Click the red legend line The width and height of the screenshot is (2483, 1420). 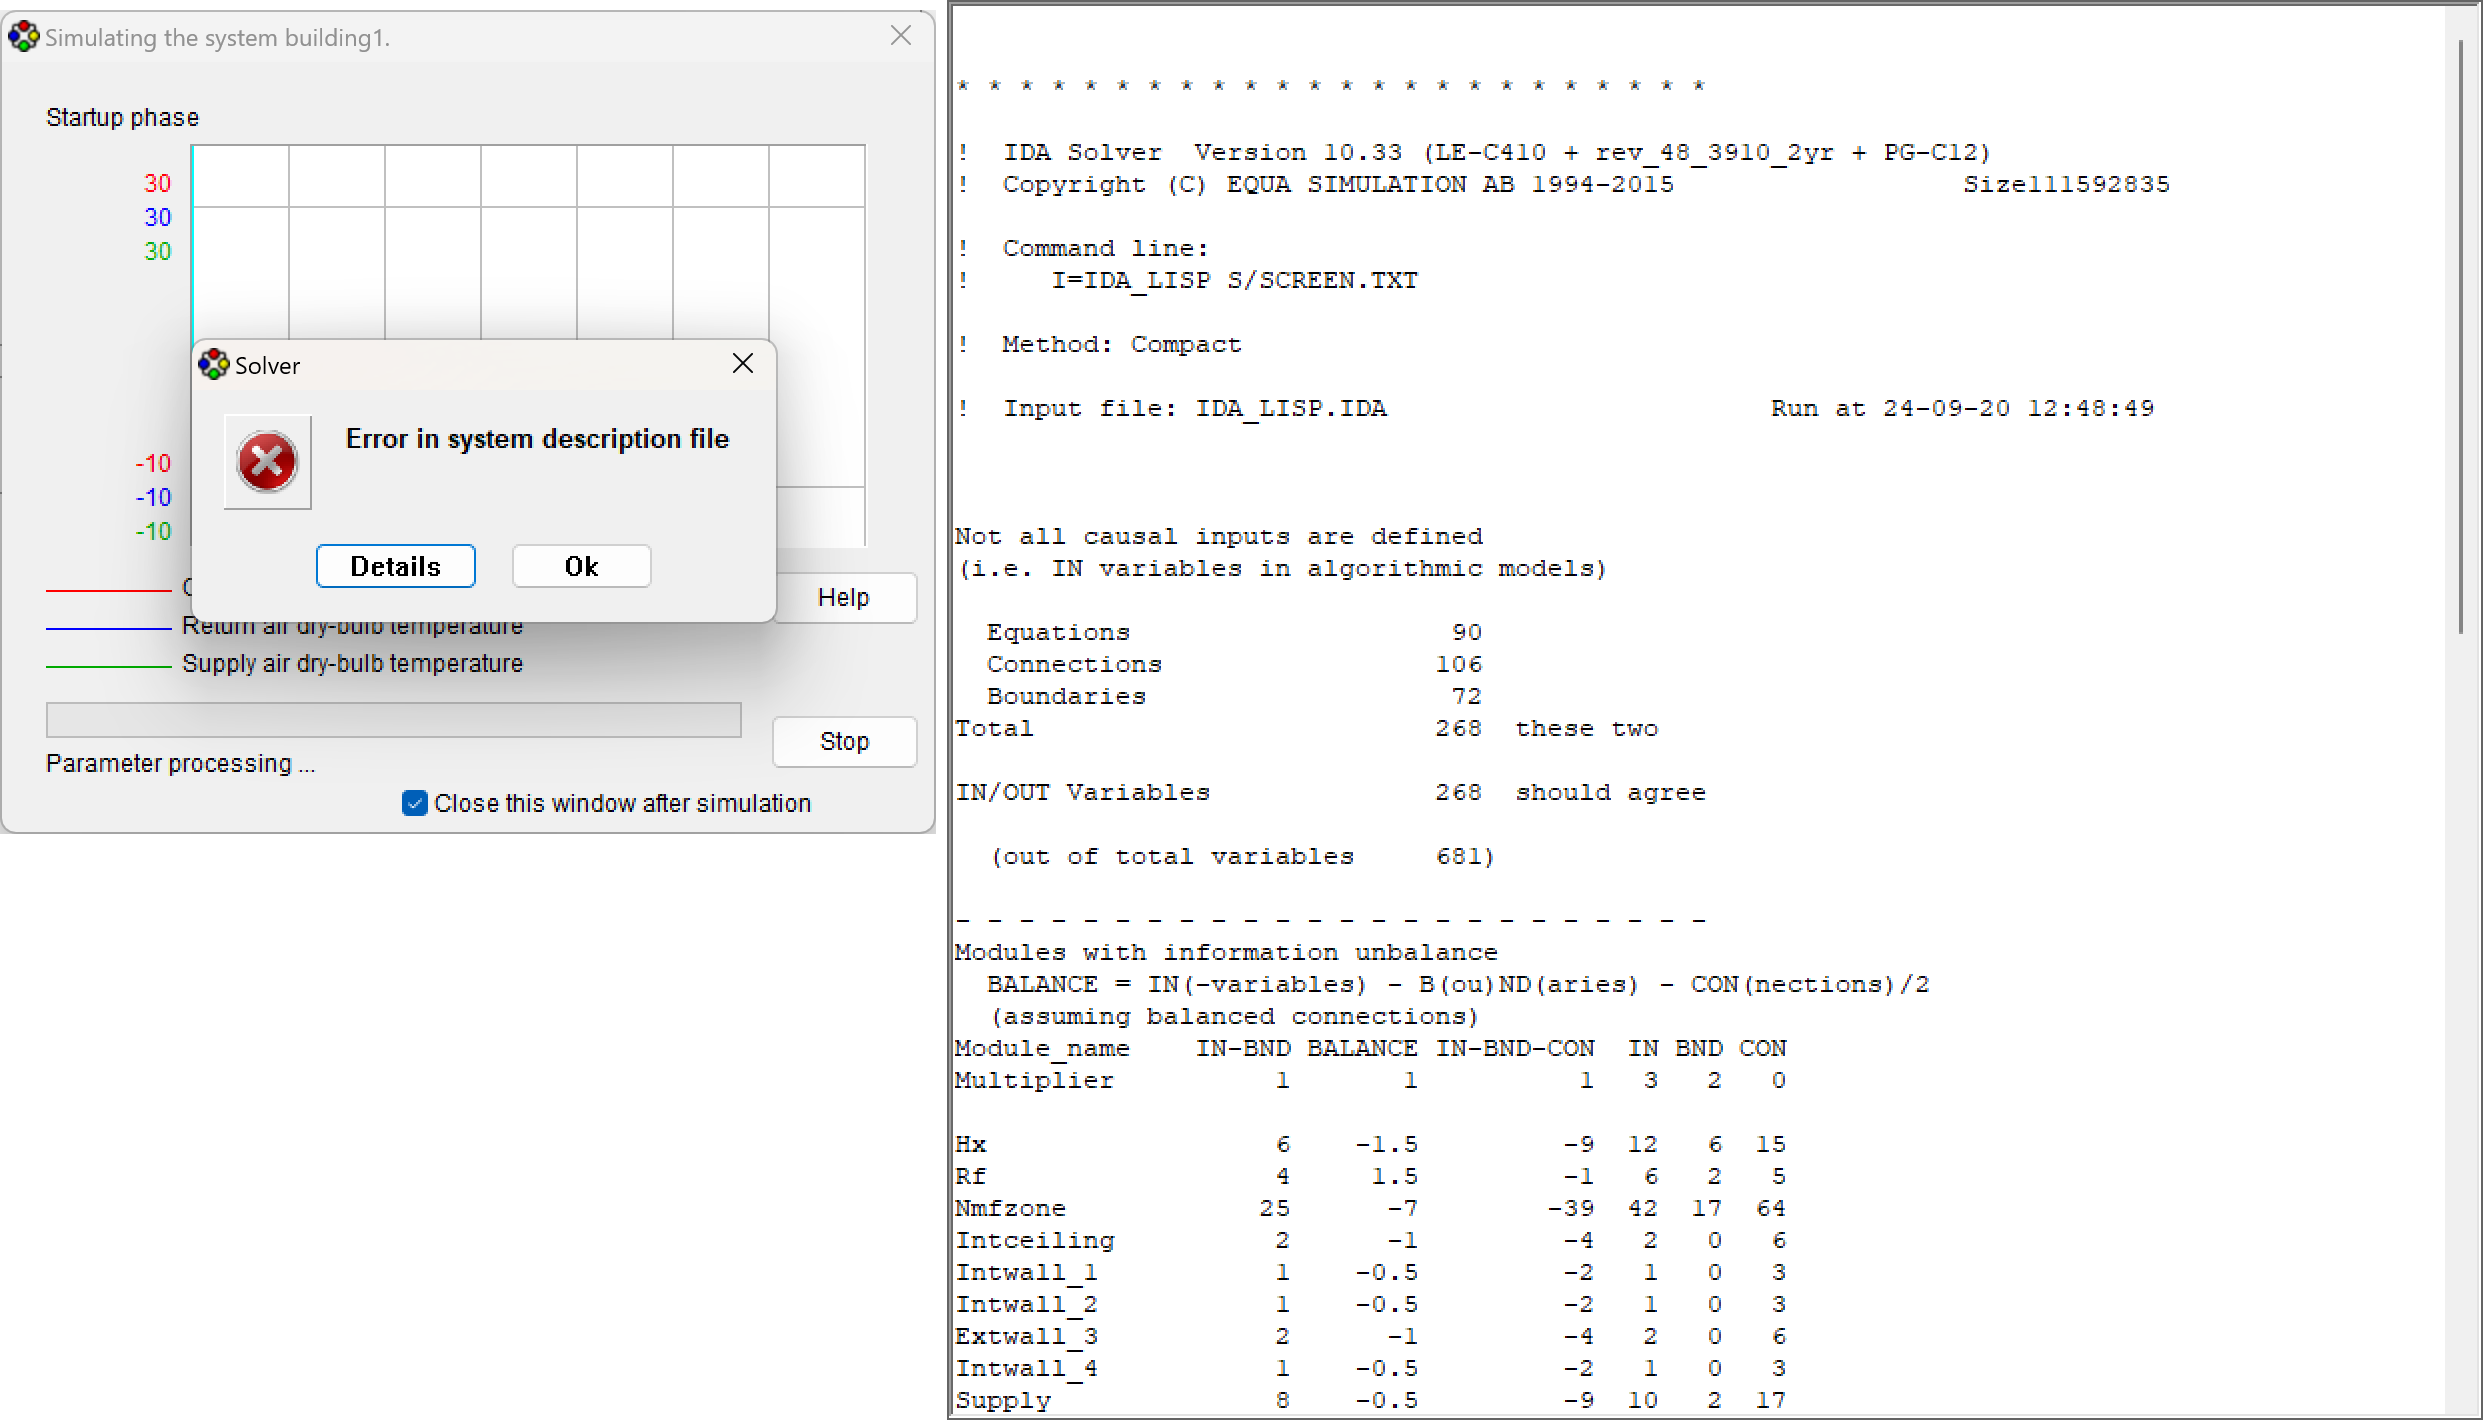tap(108, 591)
